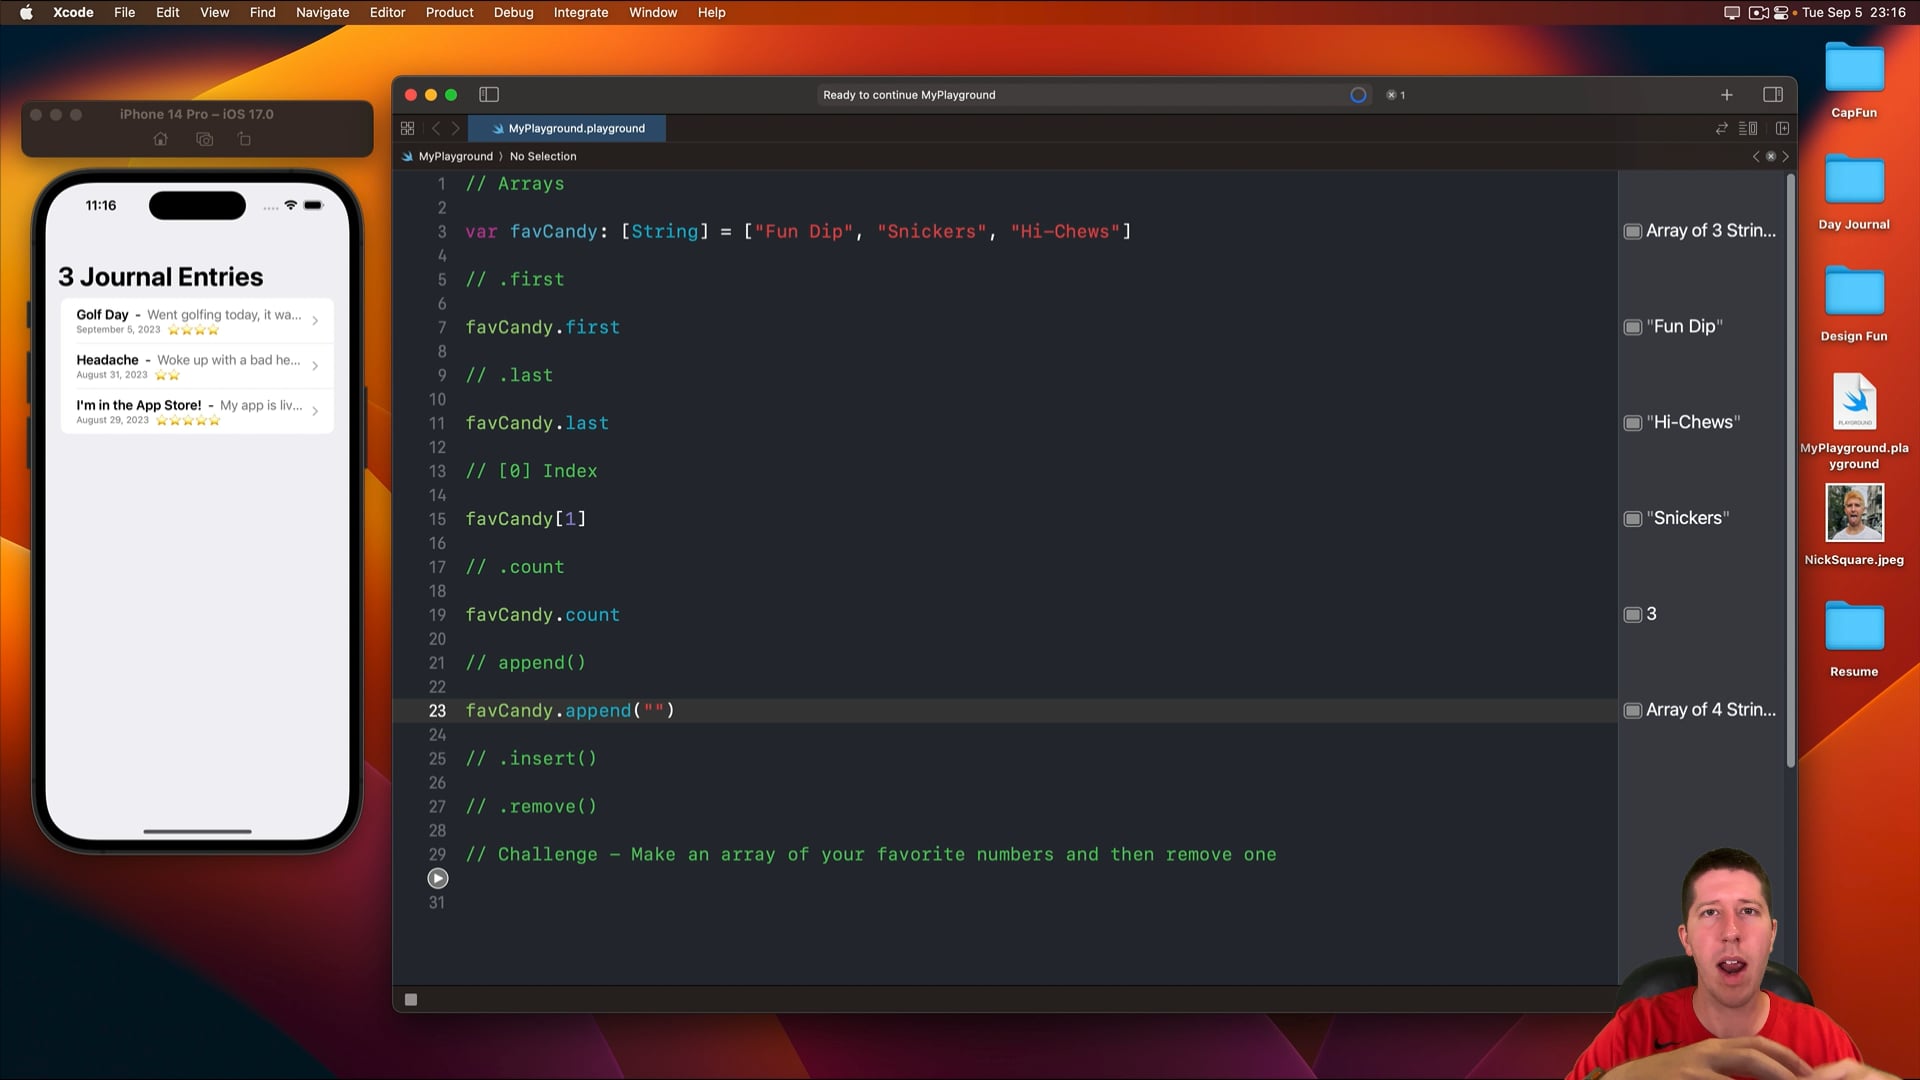
Task: Select the MyPlayground.playground tab
Action: click(567, 128)
